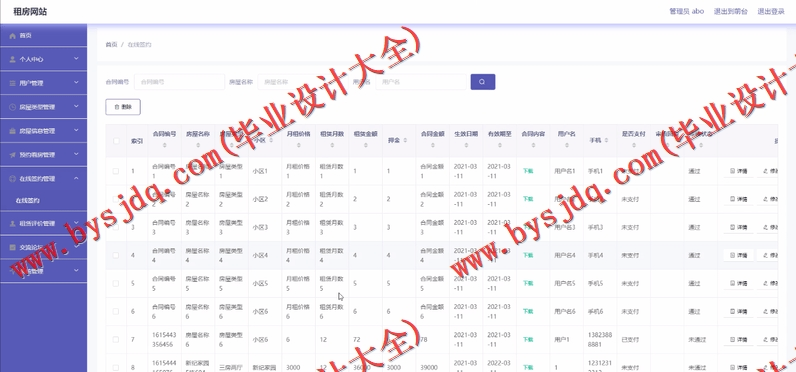Screen dimensions: 796x372
Task: Check the row 8 checkbox
Action: click(116, 367)
